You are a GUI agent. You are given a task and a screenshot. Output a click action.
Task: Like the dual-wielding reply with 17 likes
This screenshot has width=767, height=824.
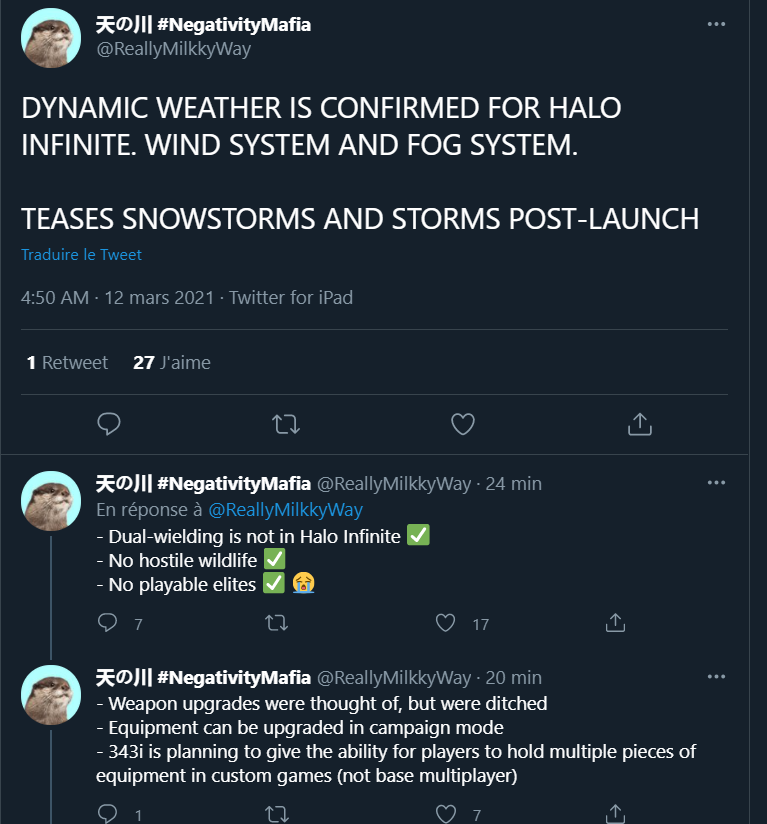pyautogui.click(x=446, y=623)
